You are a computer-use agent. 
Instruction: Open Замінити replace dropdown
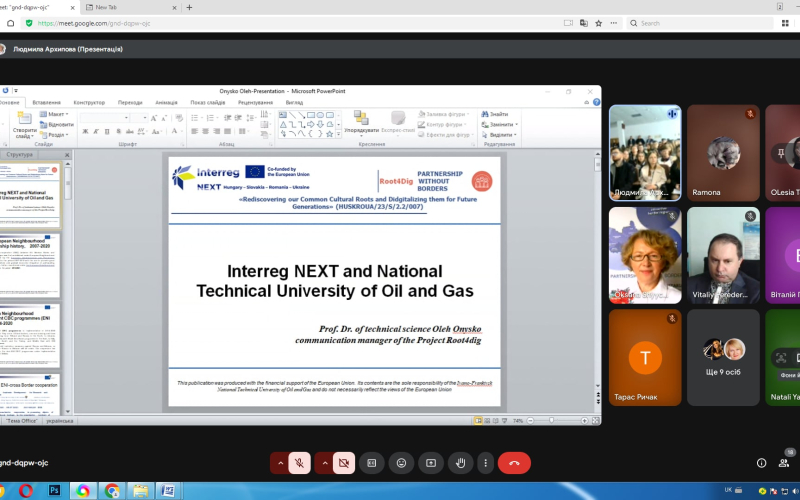click(x=499, y=124)
